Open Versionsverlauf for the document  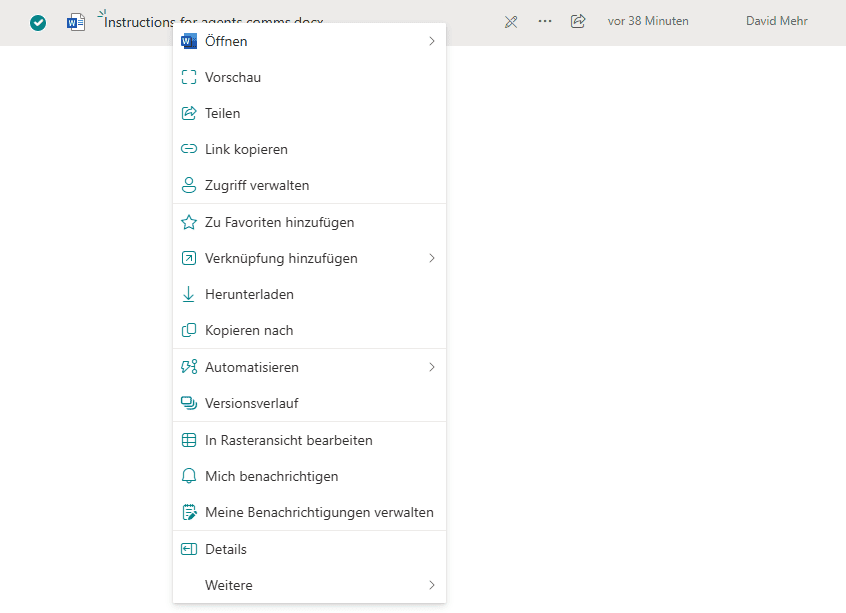tap(251, 403)
